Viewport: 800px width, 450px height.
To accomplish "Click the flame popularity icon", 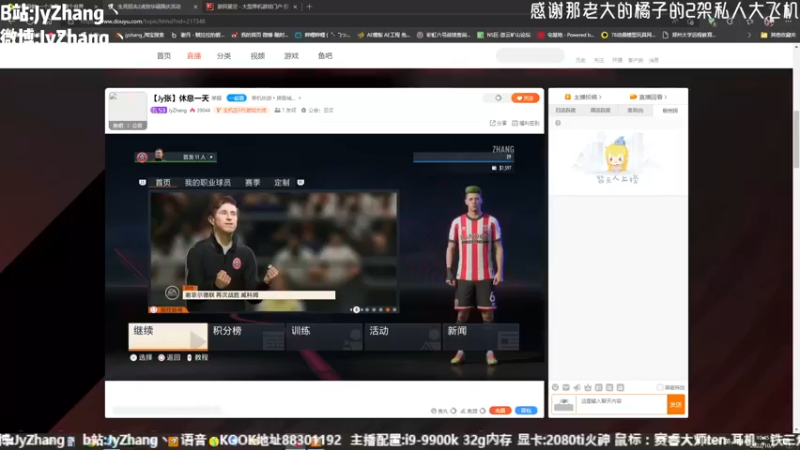I will coord(192,110).
